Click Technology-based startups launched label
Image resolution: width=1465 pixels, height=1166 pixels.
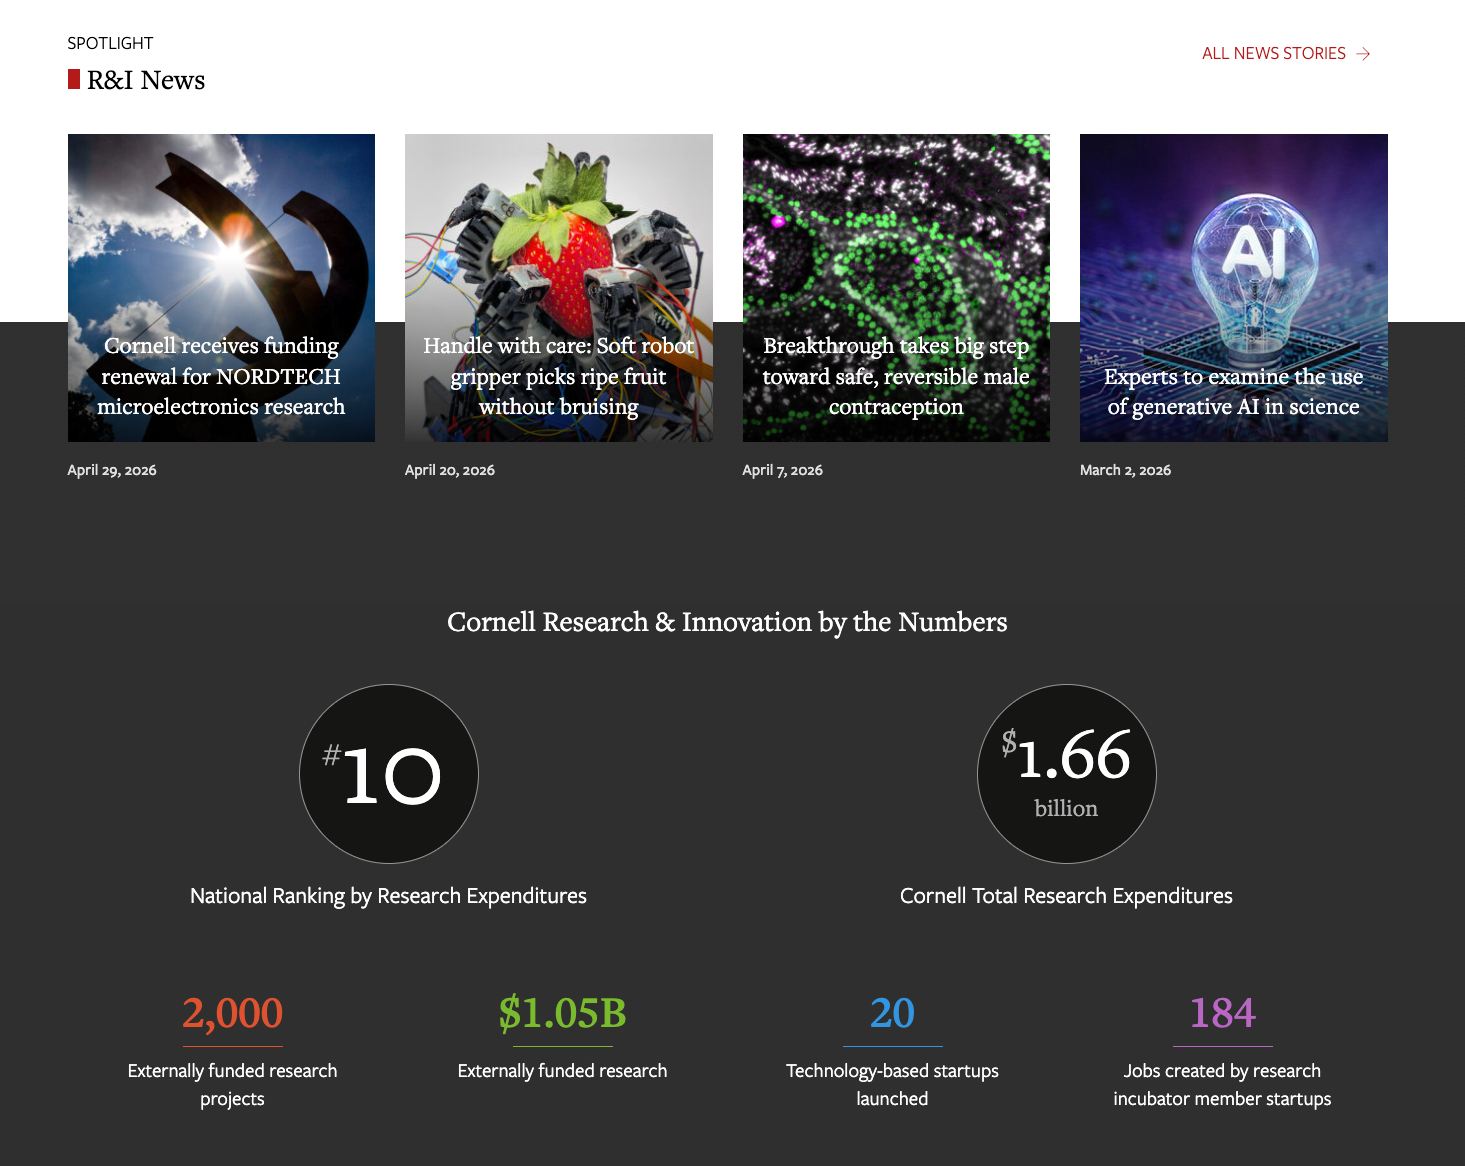coord(892,1085)
